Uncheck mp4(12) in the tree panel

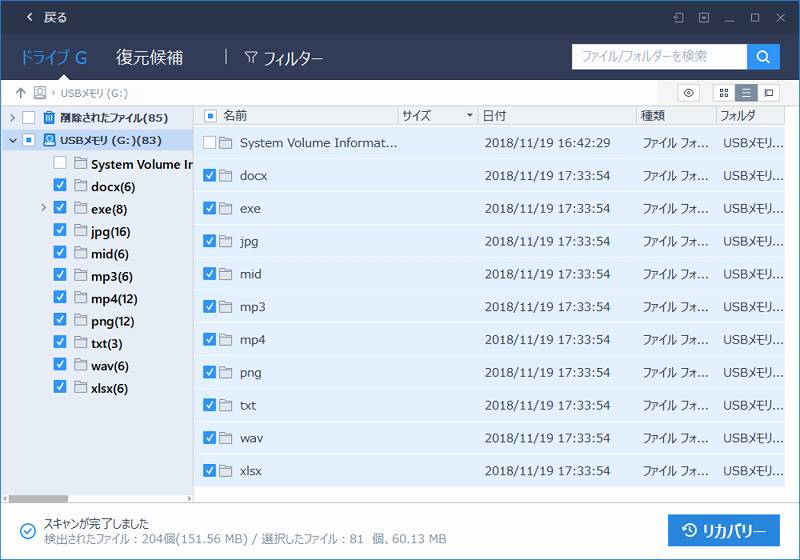(x=60, y=299)
